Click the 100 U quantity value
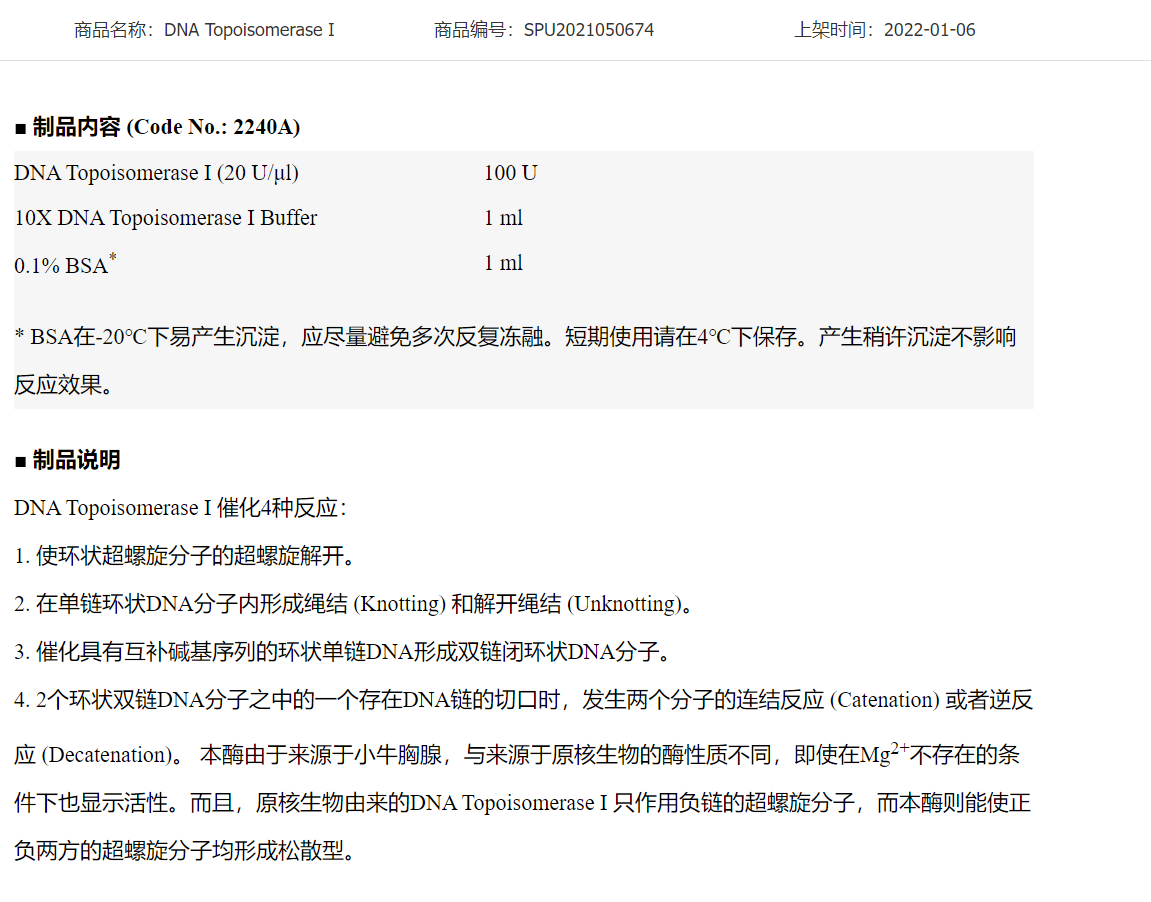The image size is (1151, 902). click(510, 173)
